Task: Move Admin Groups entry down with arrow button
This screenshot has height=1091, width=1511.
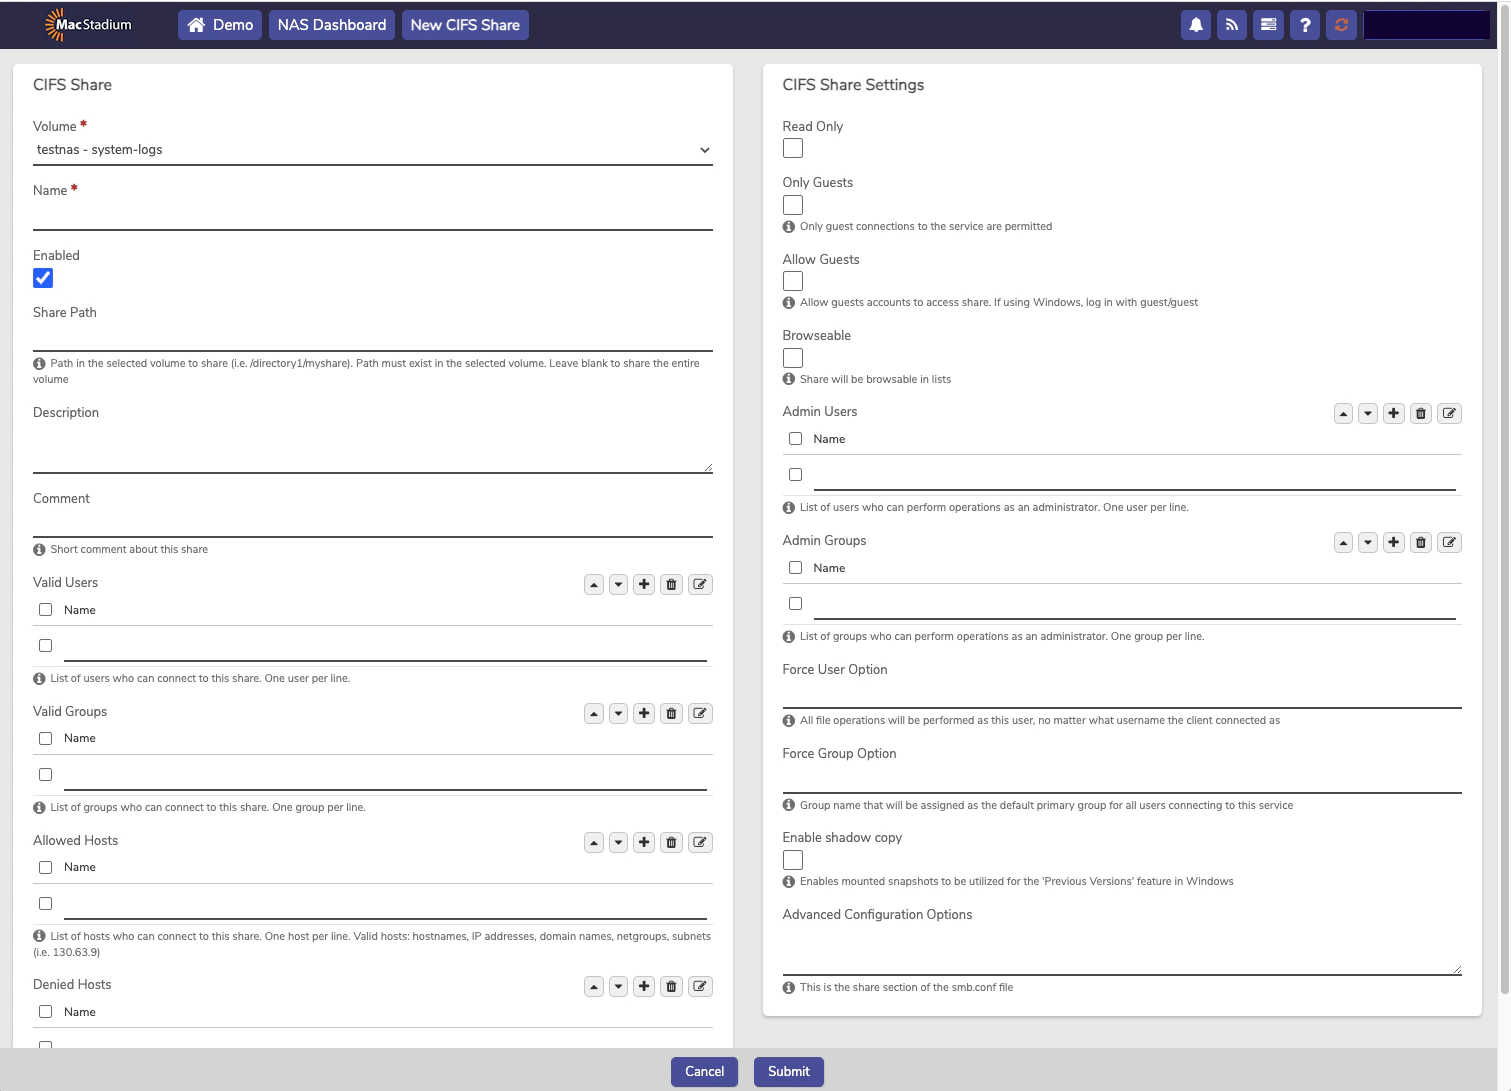Action: pos(1368,542)
